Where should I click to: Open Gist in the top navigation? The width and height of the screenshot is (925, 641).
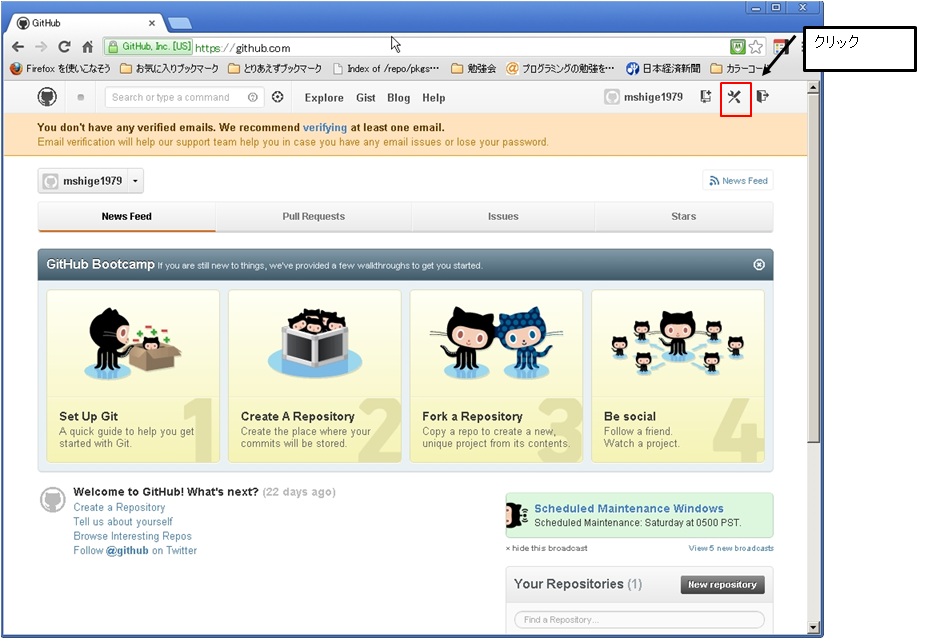366,98
